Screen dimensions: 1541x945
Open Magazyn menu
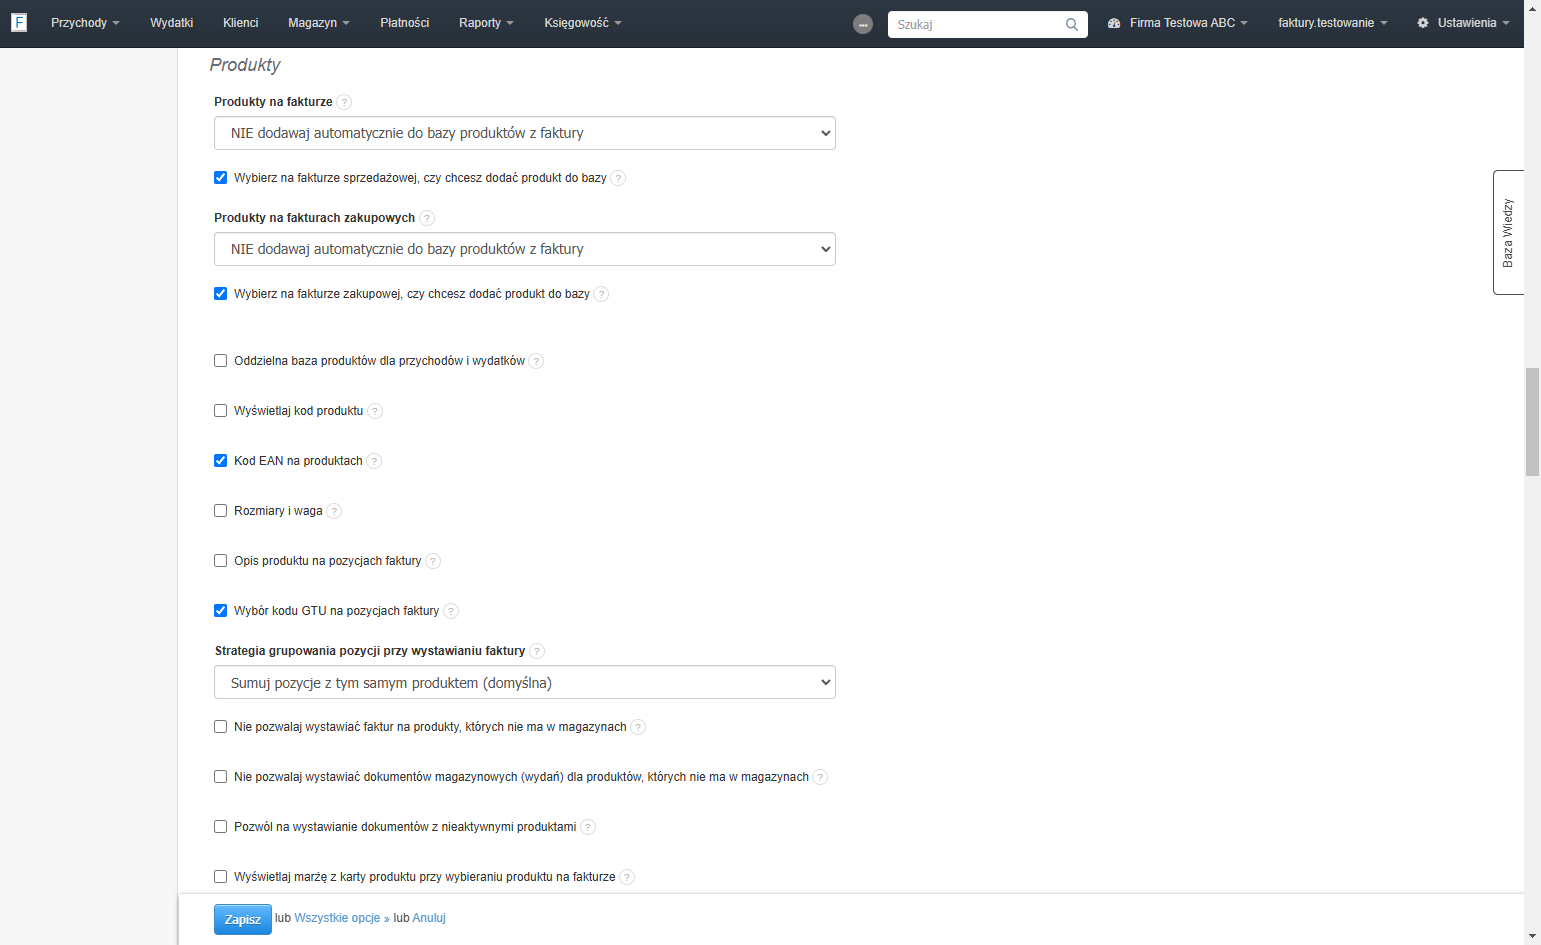click(319, 23)
